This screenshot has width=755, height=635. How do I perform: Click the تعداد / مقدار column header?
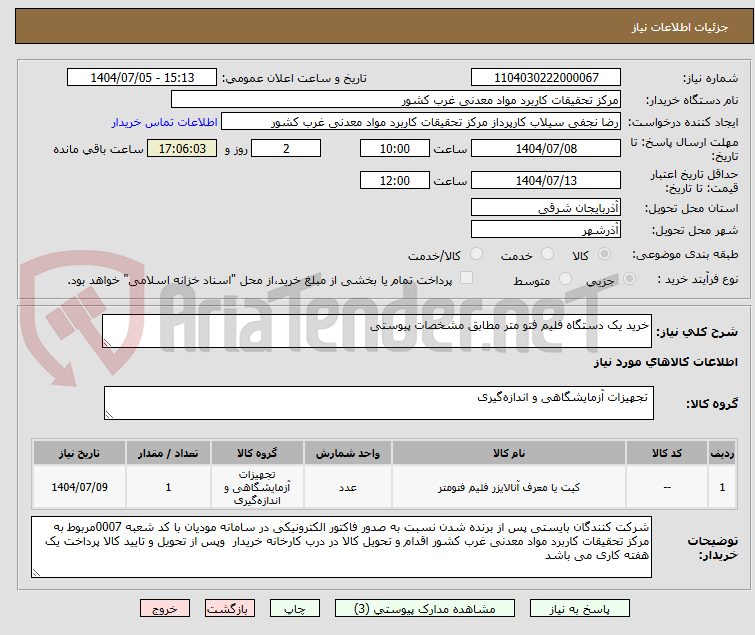(x=168, y=453)
